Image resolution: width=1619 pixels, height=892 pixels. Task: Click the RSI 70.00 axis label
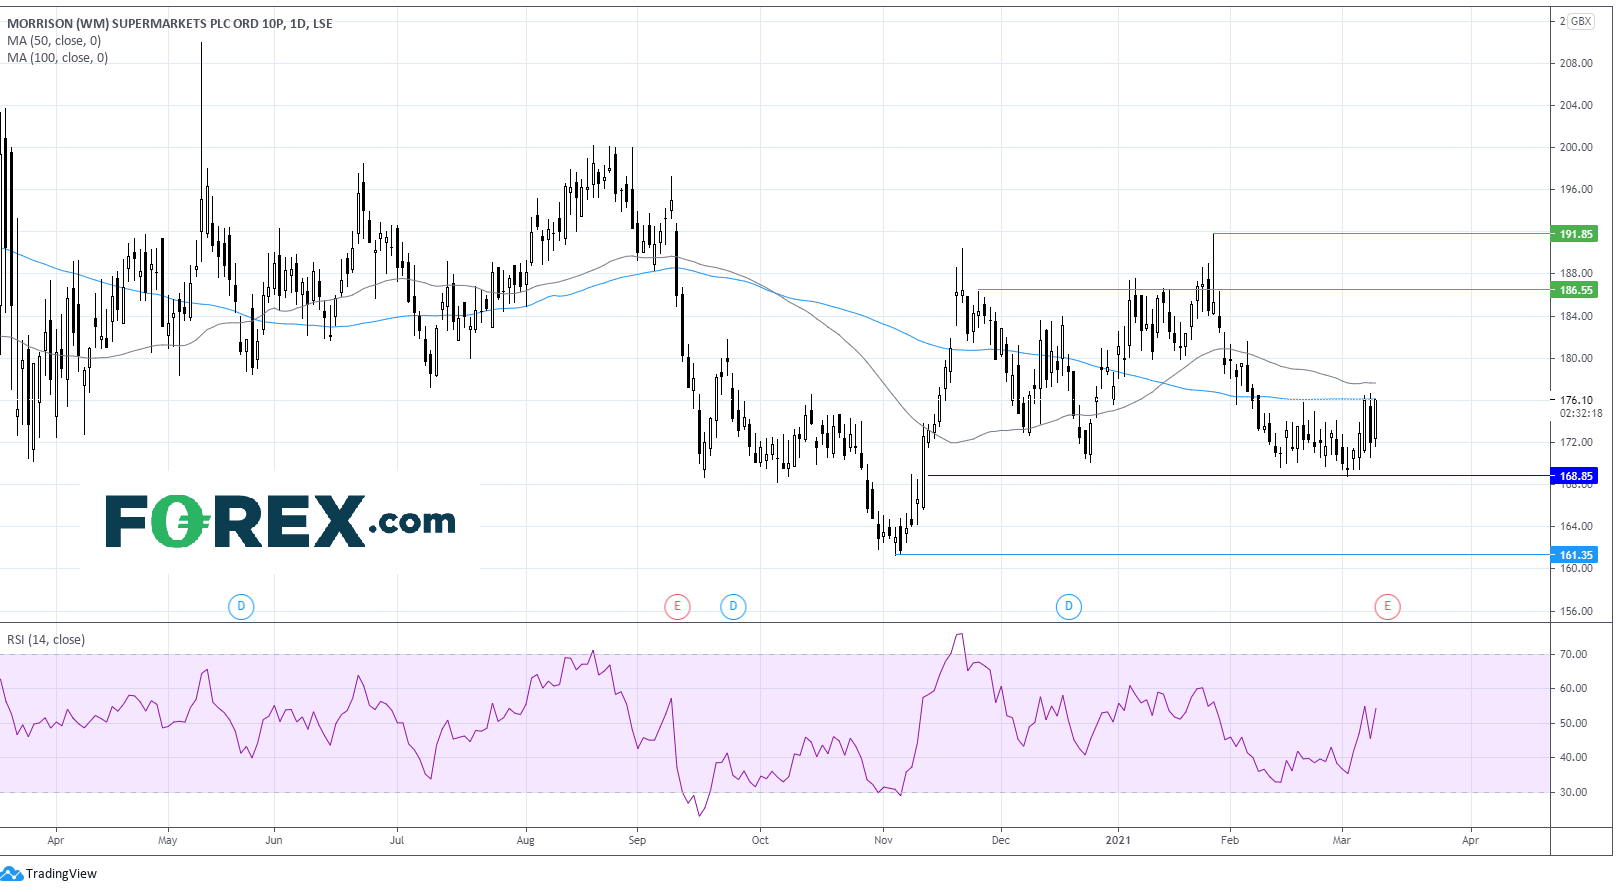(1573, 654)
